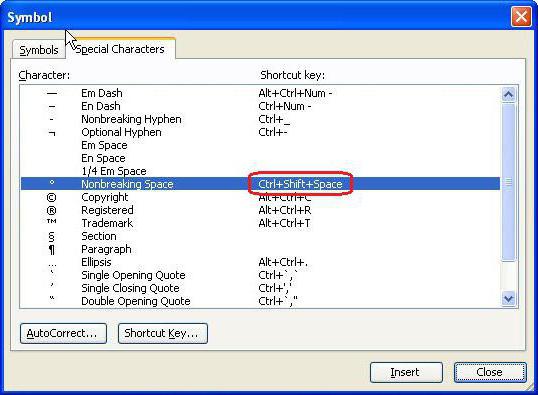This screenshot has height=395, width=538.
Task: Select the Nonbreaking Space row
Action: coord(260,184)
